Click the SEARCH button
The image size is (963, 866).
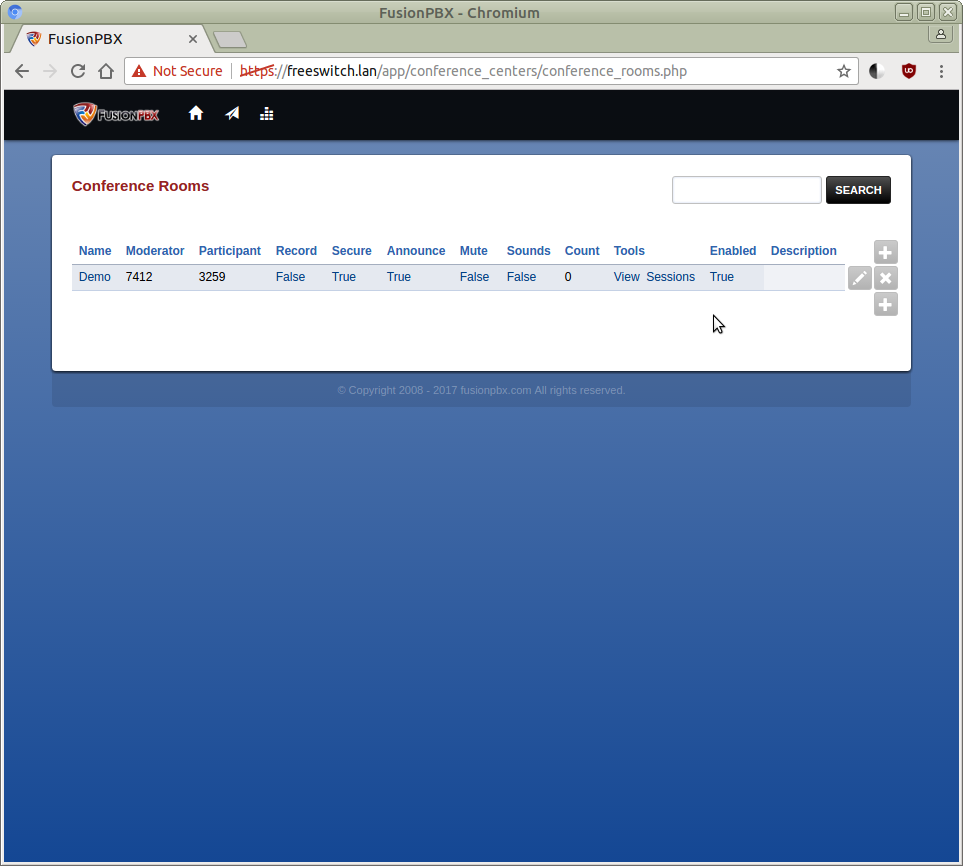[857, 190]
